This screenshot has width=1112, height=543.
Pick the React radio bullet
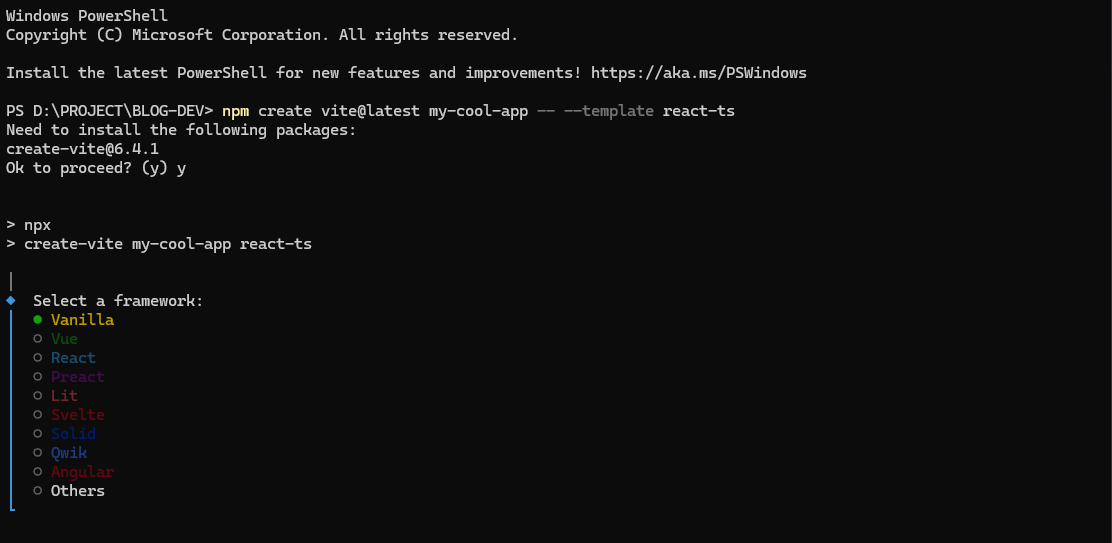pyautogui.click(x=37, y=358)
